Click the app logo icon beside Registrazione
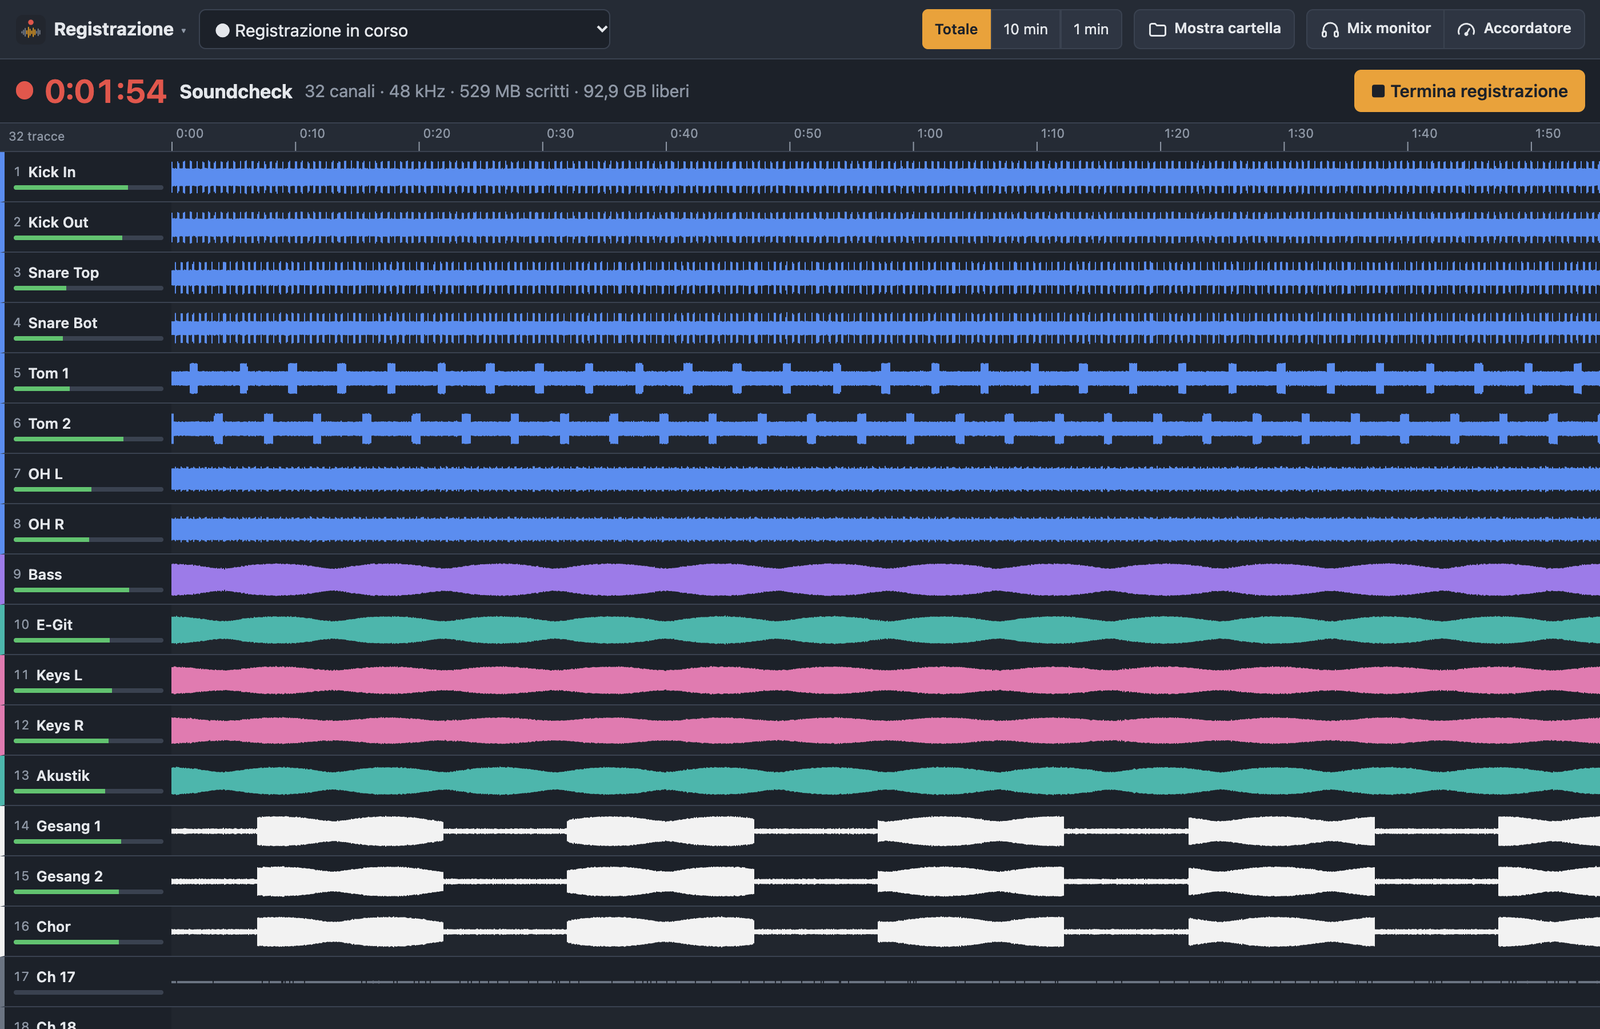 click(x=31, y=29)
